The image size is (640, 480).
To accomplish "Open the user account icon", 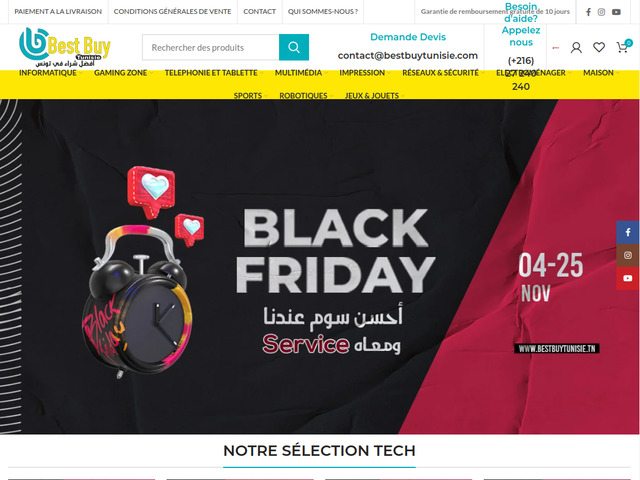I will click(576, 48).
